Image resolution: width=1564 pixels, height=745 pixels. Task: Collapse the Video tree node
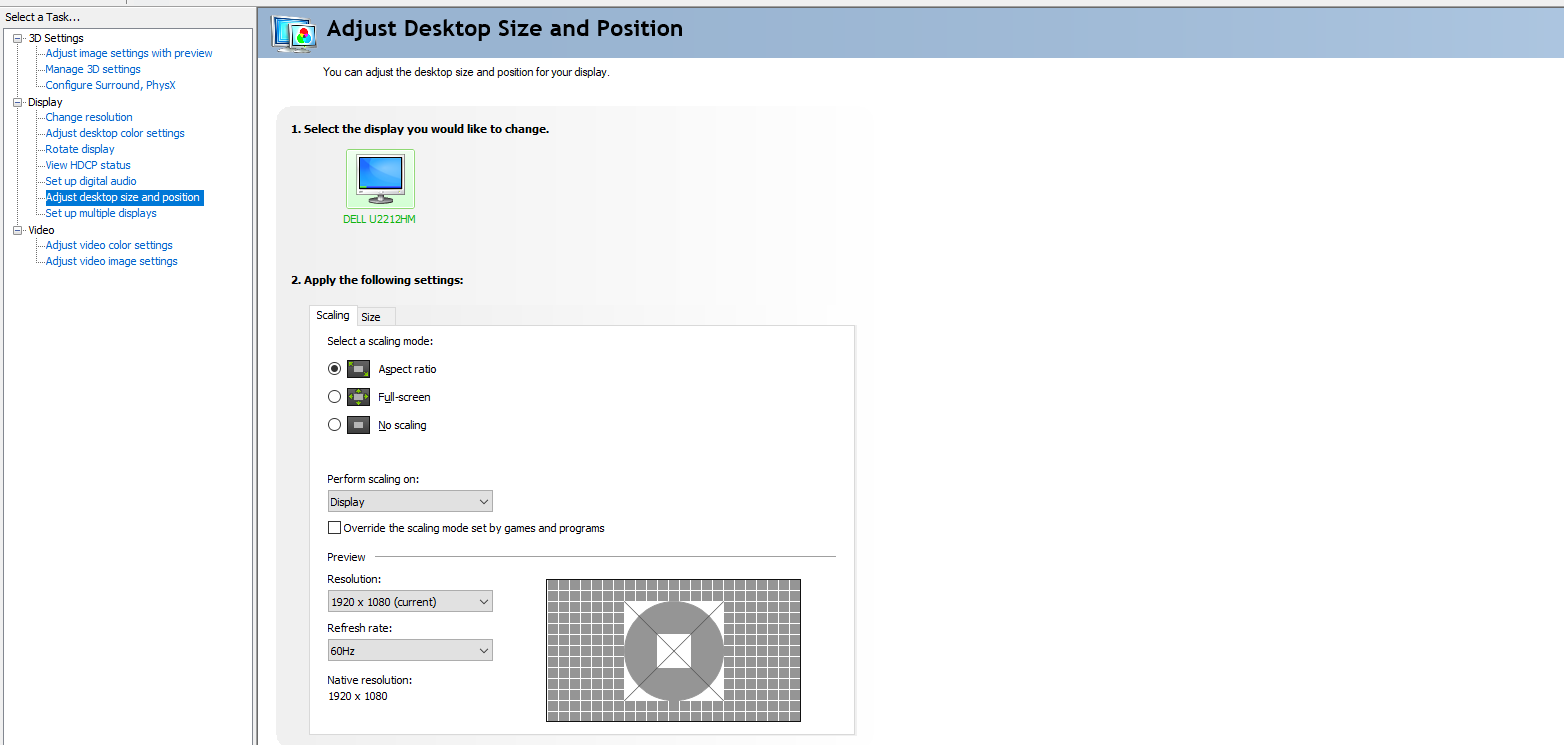click(17, 230)
